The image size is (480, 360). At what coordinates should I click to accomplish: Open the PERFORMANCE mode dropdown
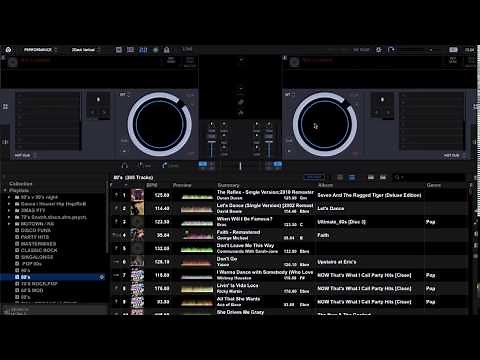[40, 50]
